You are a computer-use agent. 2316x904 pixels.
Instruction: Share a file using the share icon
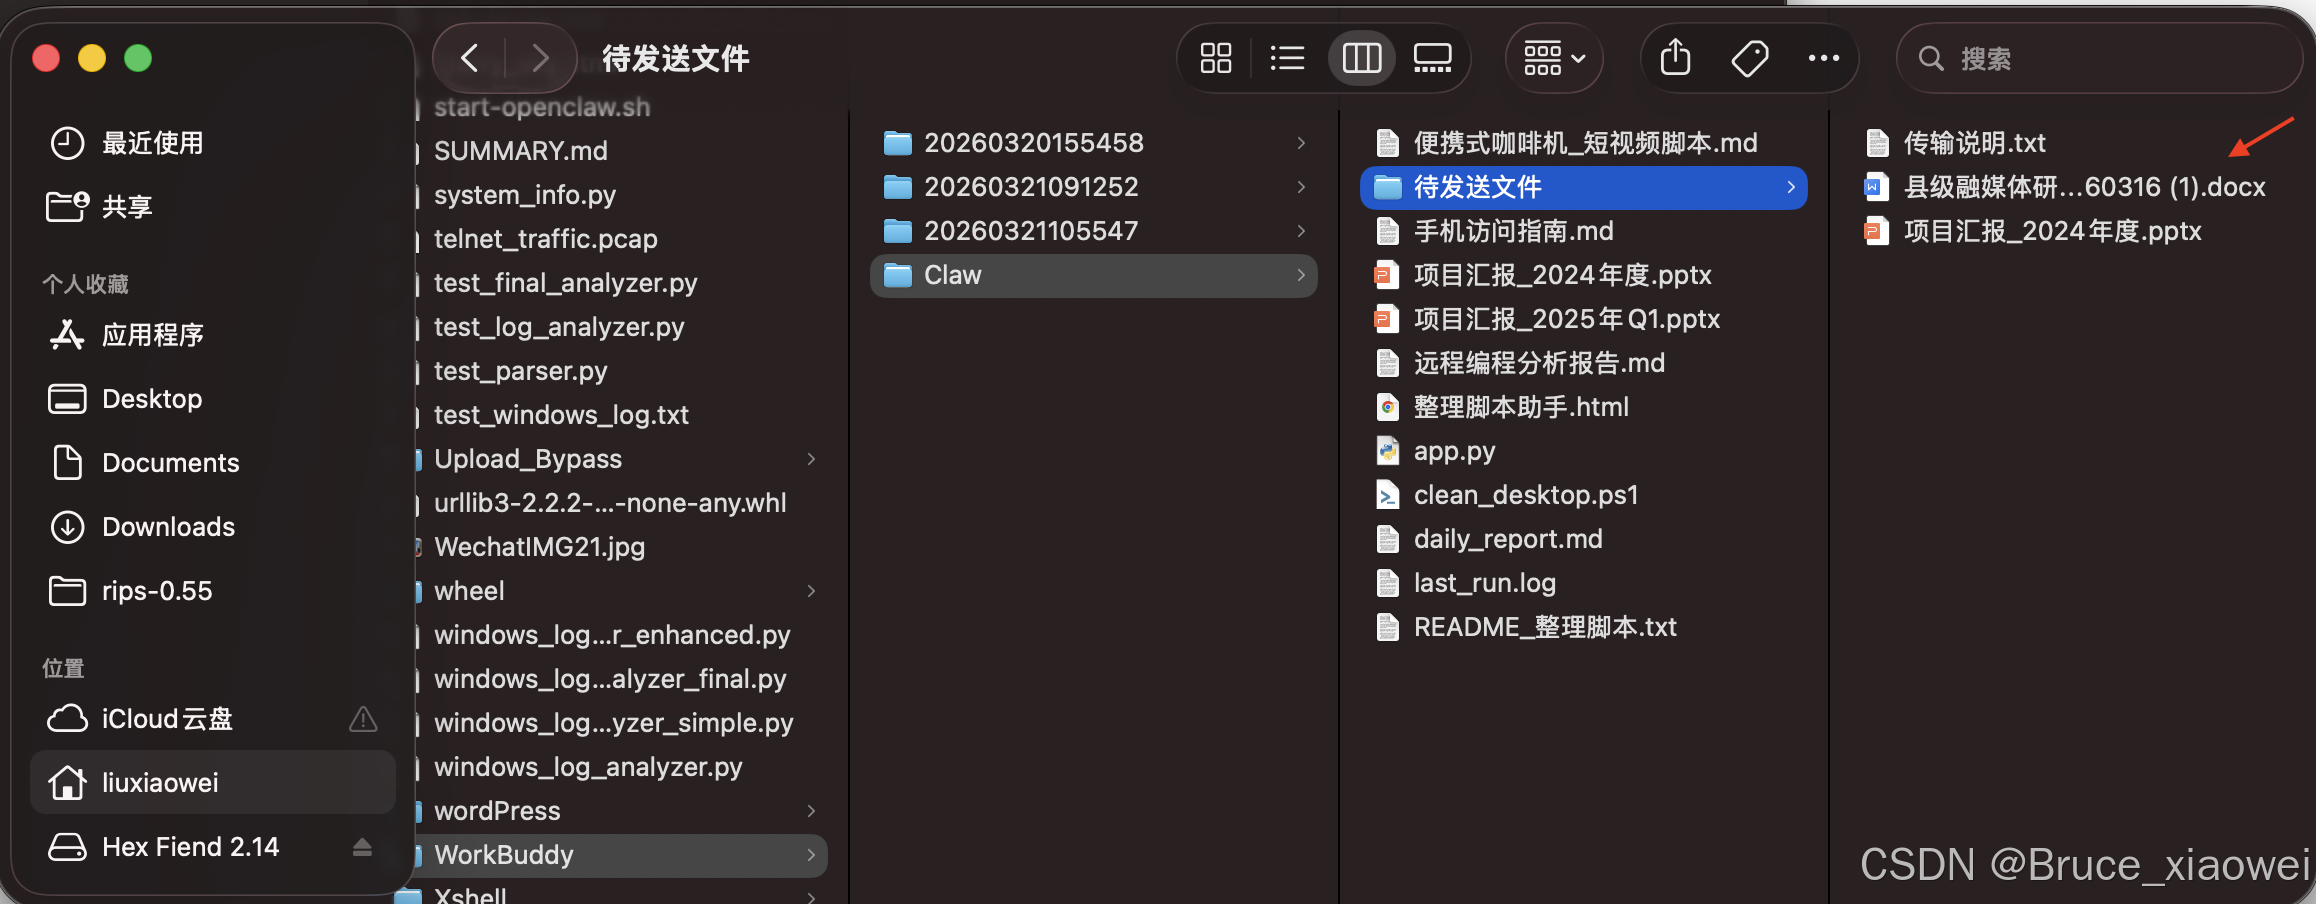[1675, 58]
